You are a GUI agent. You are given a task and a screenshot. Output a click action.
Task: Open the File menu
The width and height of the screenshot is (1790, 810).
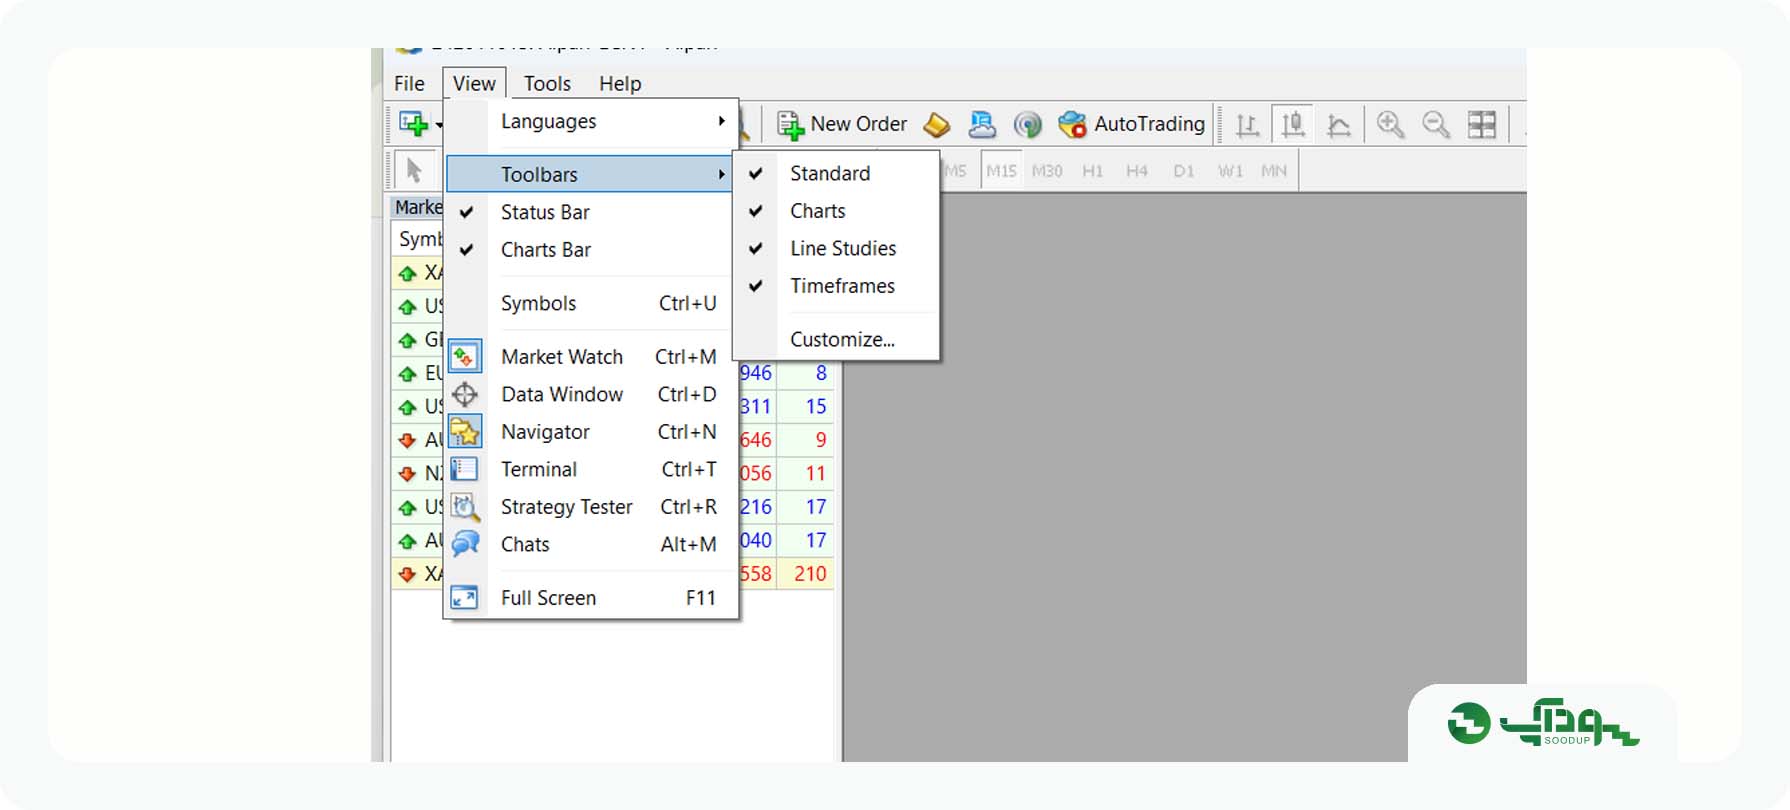[x=409, y=84]
